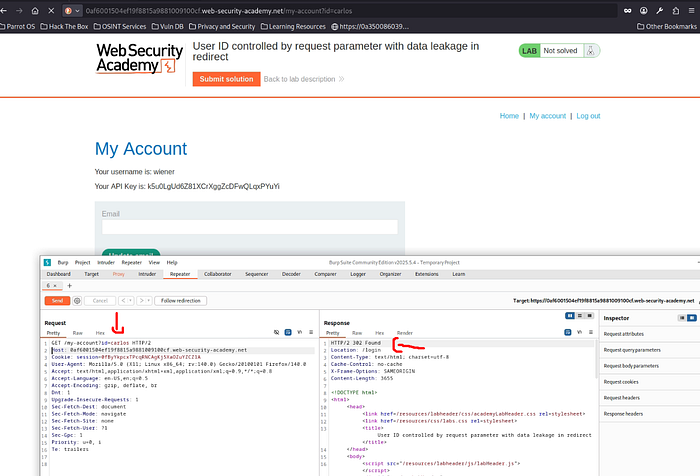700x476 pixels.
Task: Click the browser forward arrow
Action: 19,11
